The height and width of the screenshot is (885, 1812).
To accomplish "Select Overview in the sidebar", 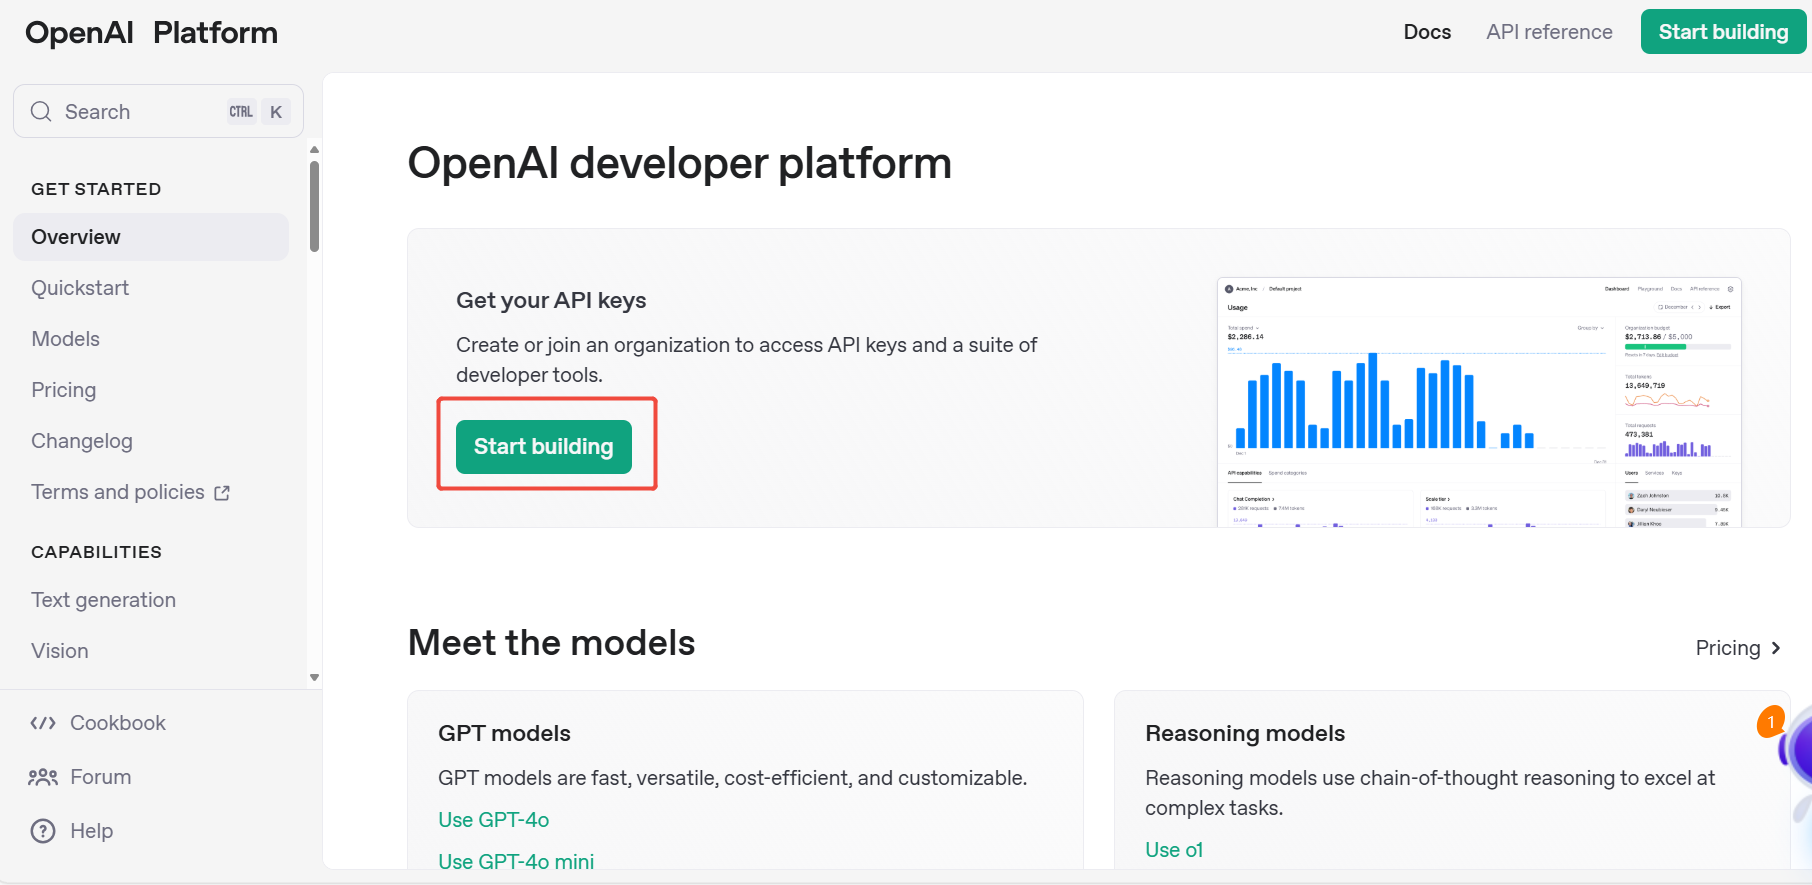I will (x=151, y=237).
